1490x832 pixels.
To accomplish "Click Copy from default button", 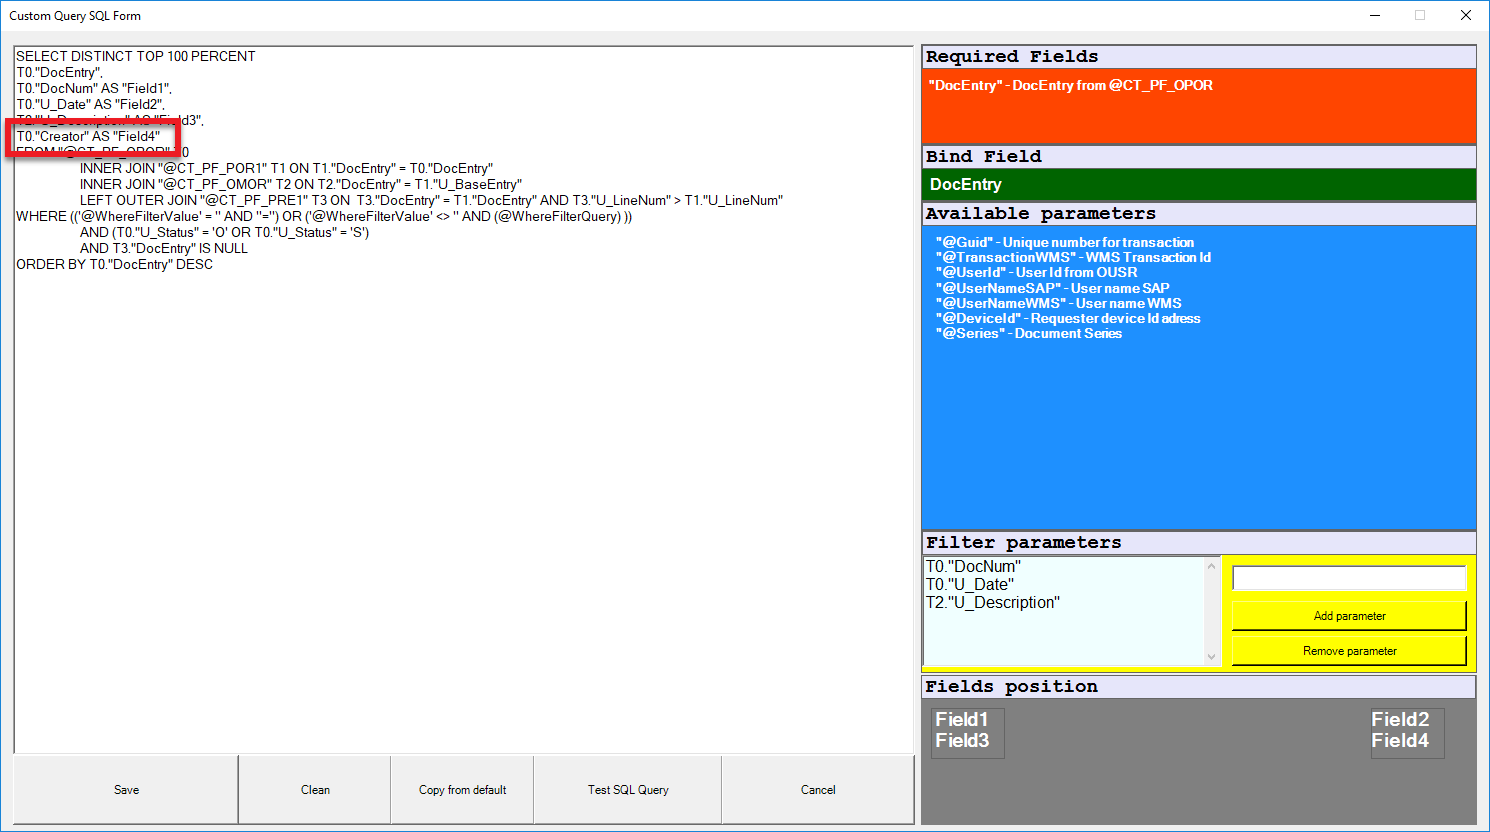I will (x=462, y=789).
